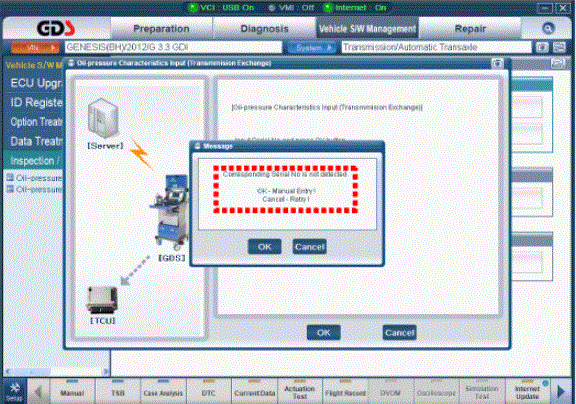This screenshot has width=576, height=404.
Task: Click icon in Oil-pressure dialog title bar corner
Action: coord(497,63)
